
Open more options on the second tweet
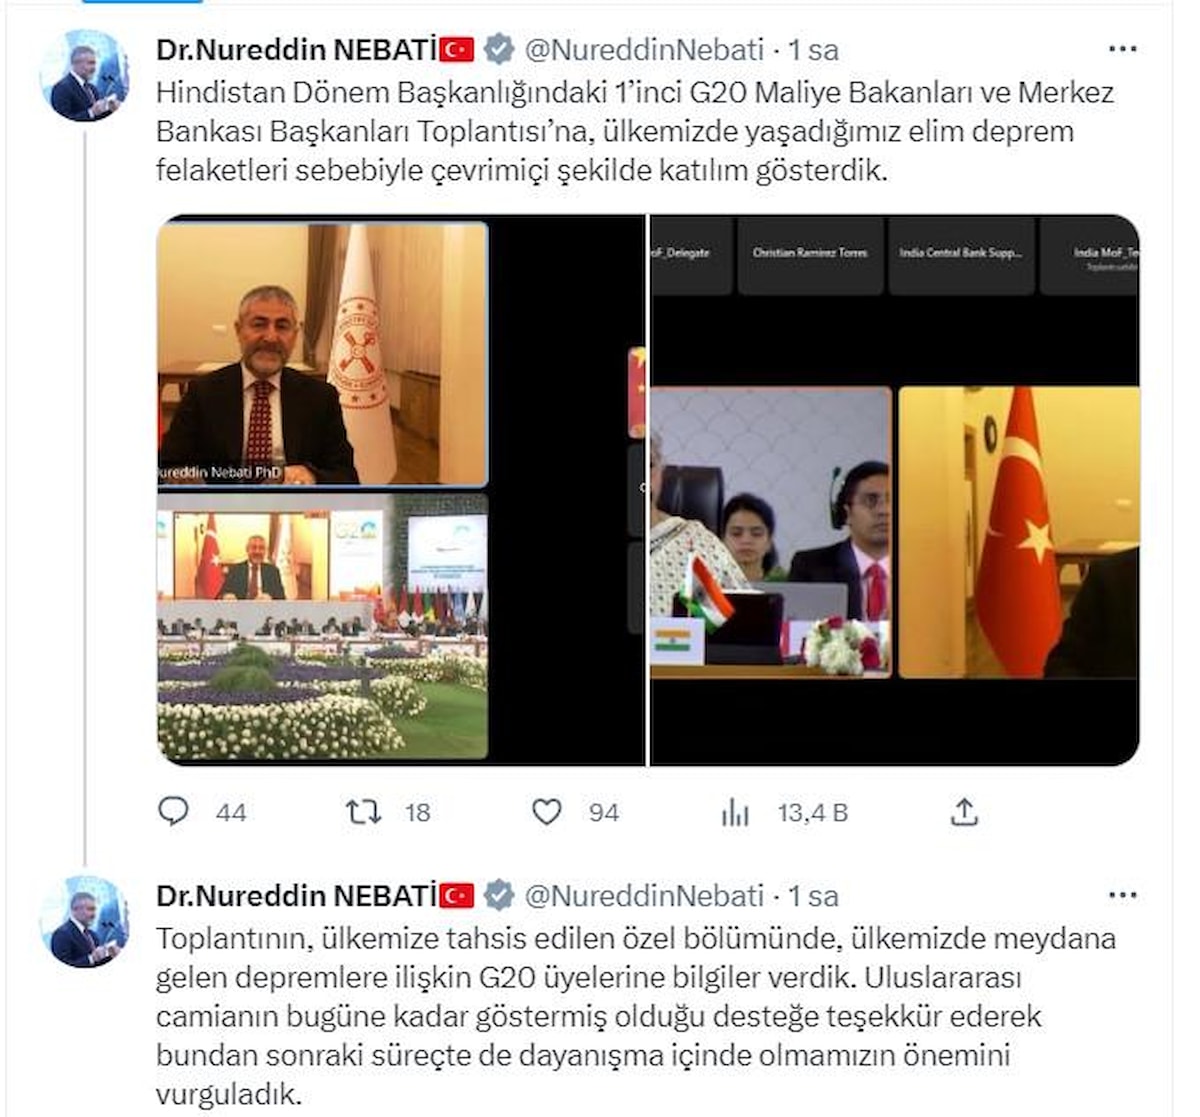pyautogui.click(x=1123, y=895)
